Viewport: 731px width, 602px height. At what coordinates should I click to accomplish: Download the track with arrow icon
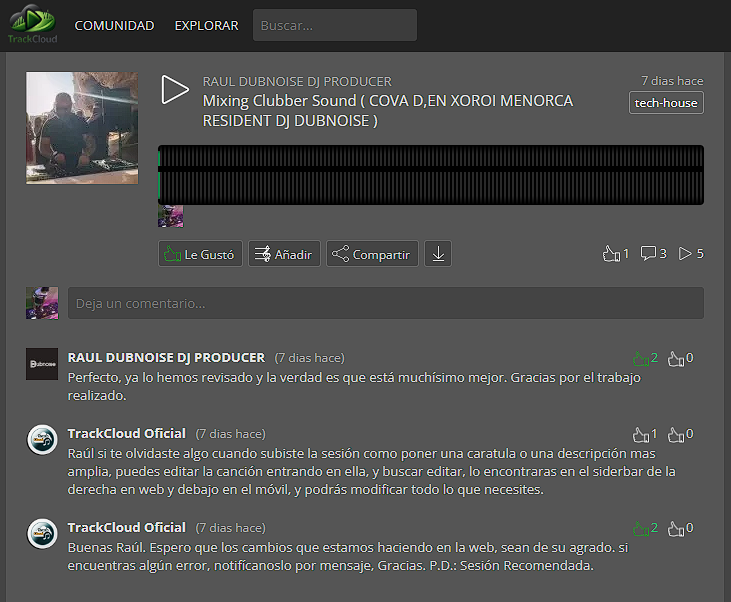point(438,254)
